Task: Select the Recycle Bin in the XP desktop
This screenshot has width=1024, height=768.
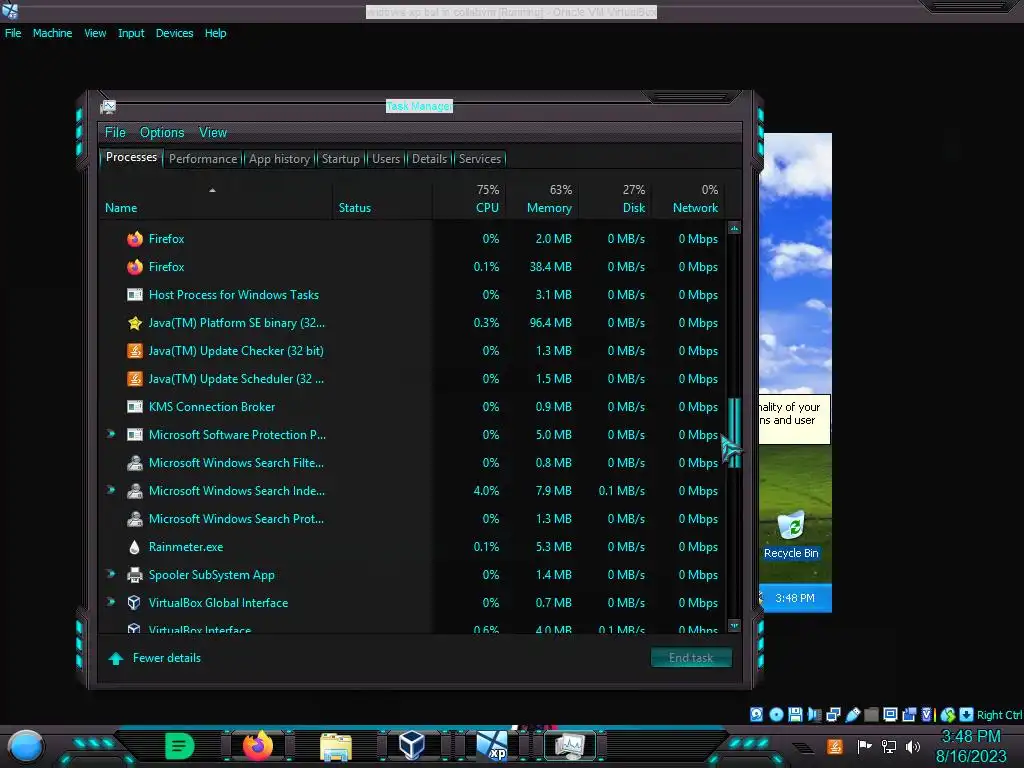Action: pyautogui.click(x=791, y=536)
